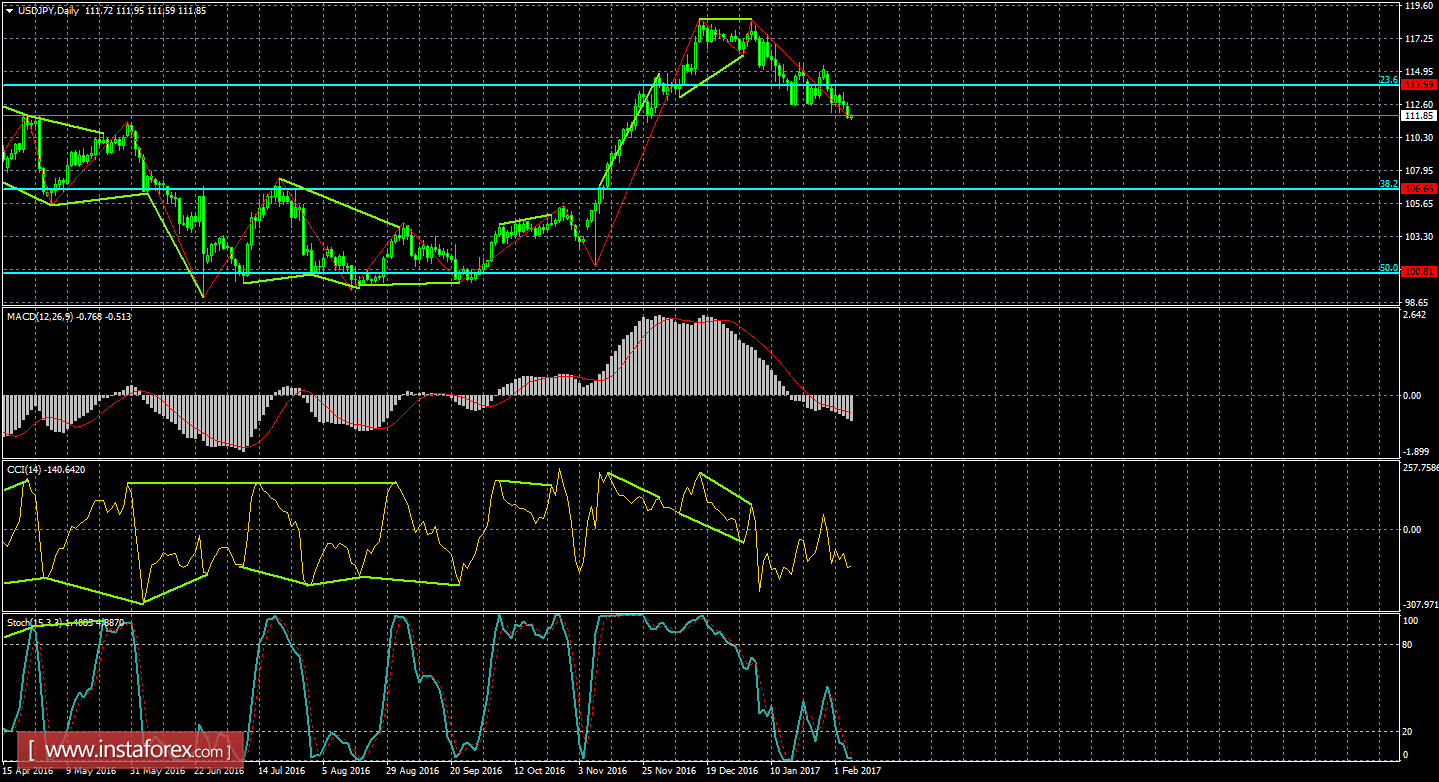
Task: Click the 19 Dec 2016 date label
Action: [731, 771]
